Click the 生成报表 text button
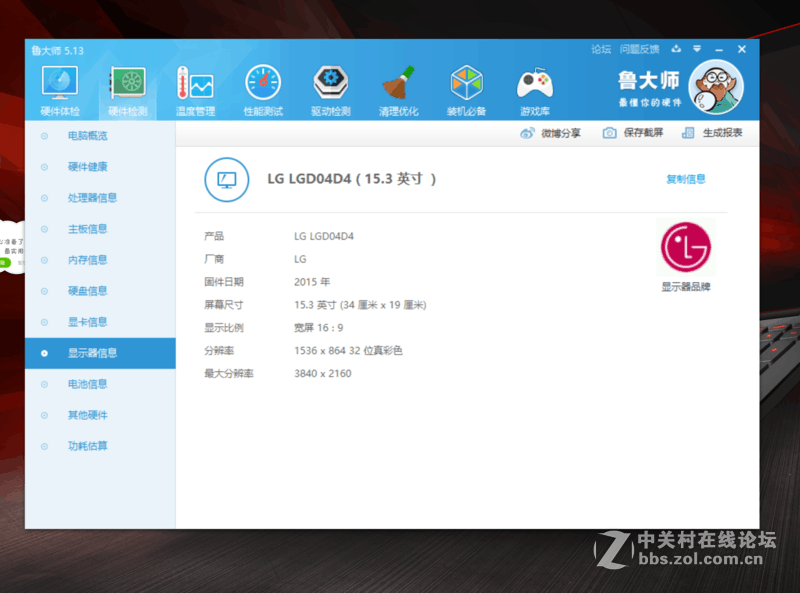 722,133
